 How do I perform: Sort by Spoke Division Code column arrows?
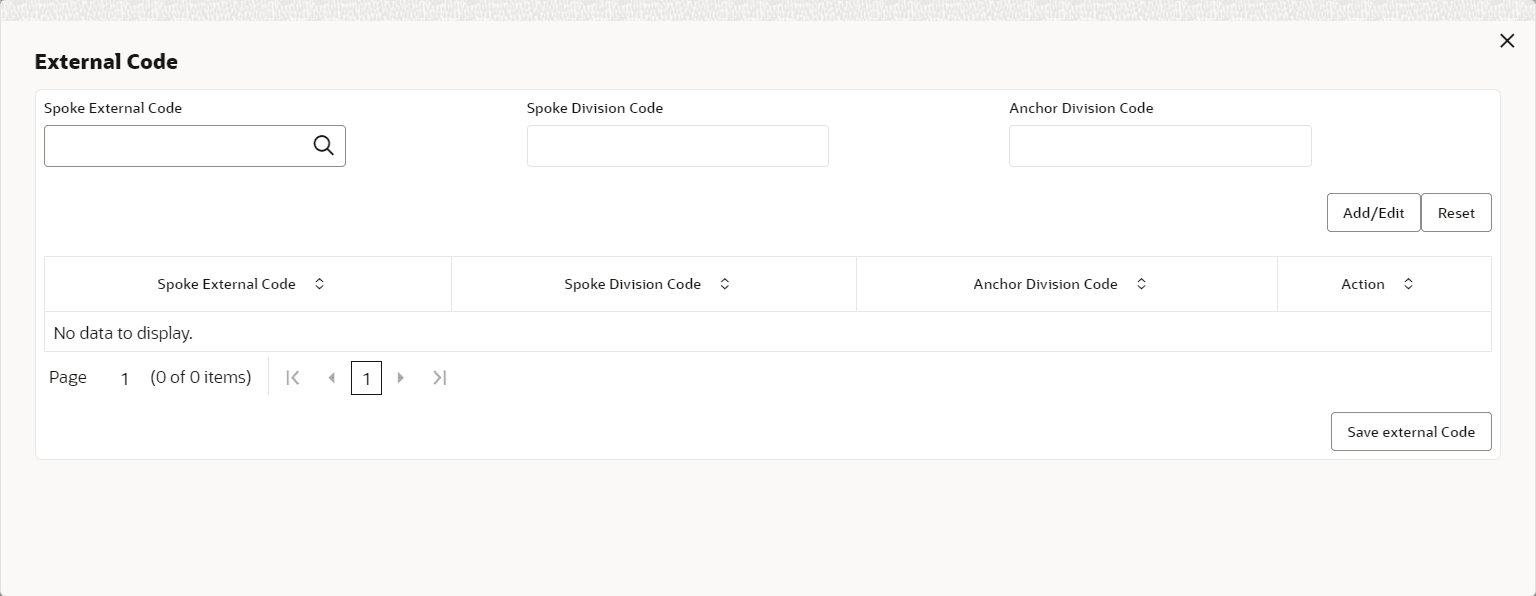(725, 284)
